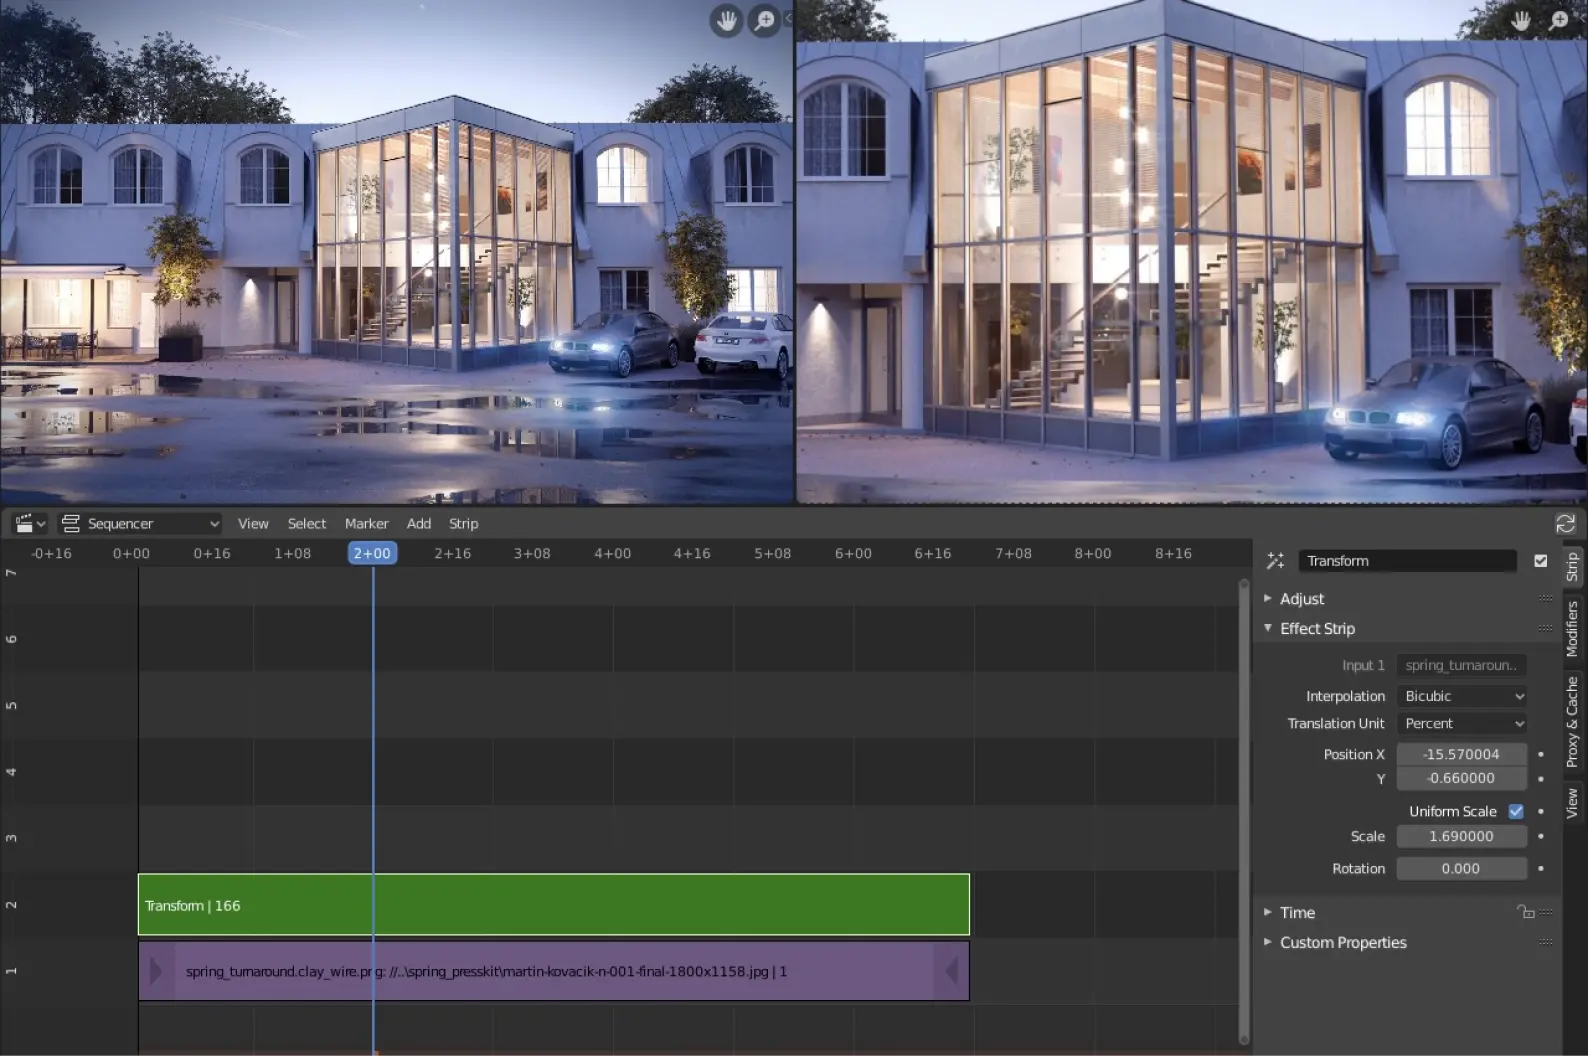This screenshot has height=1056, width=1588.
Task: Click the zoom magnifier in right preview
Action: tap(1559, 21)
